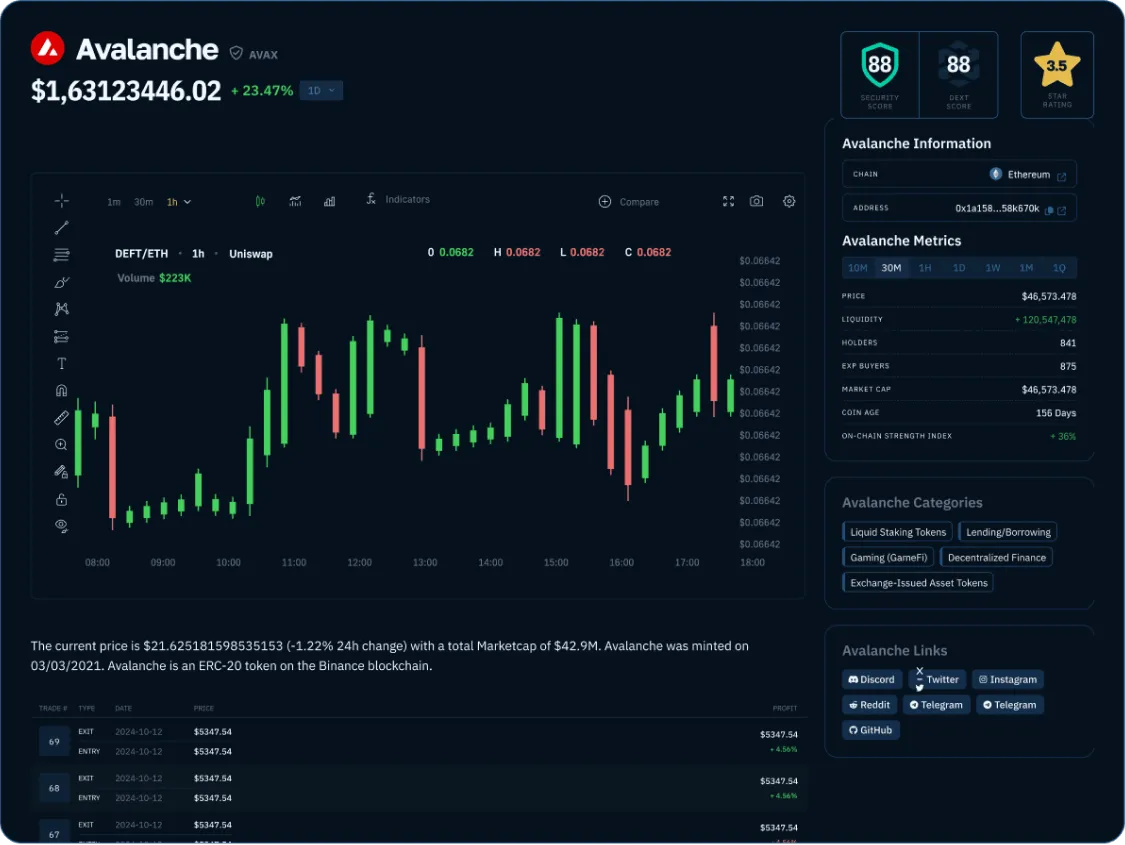
Task: Switch to line chart type icon
Action: coord(295,202)
